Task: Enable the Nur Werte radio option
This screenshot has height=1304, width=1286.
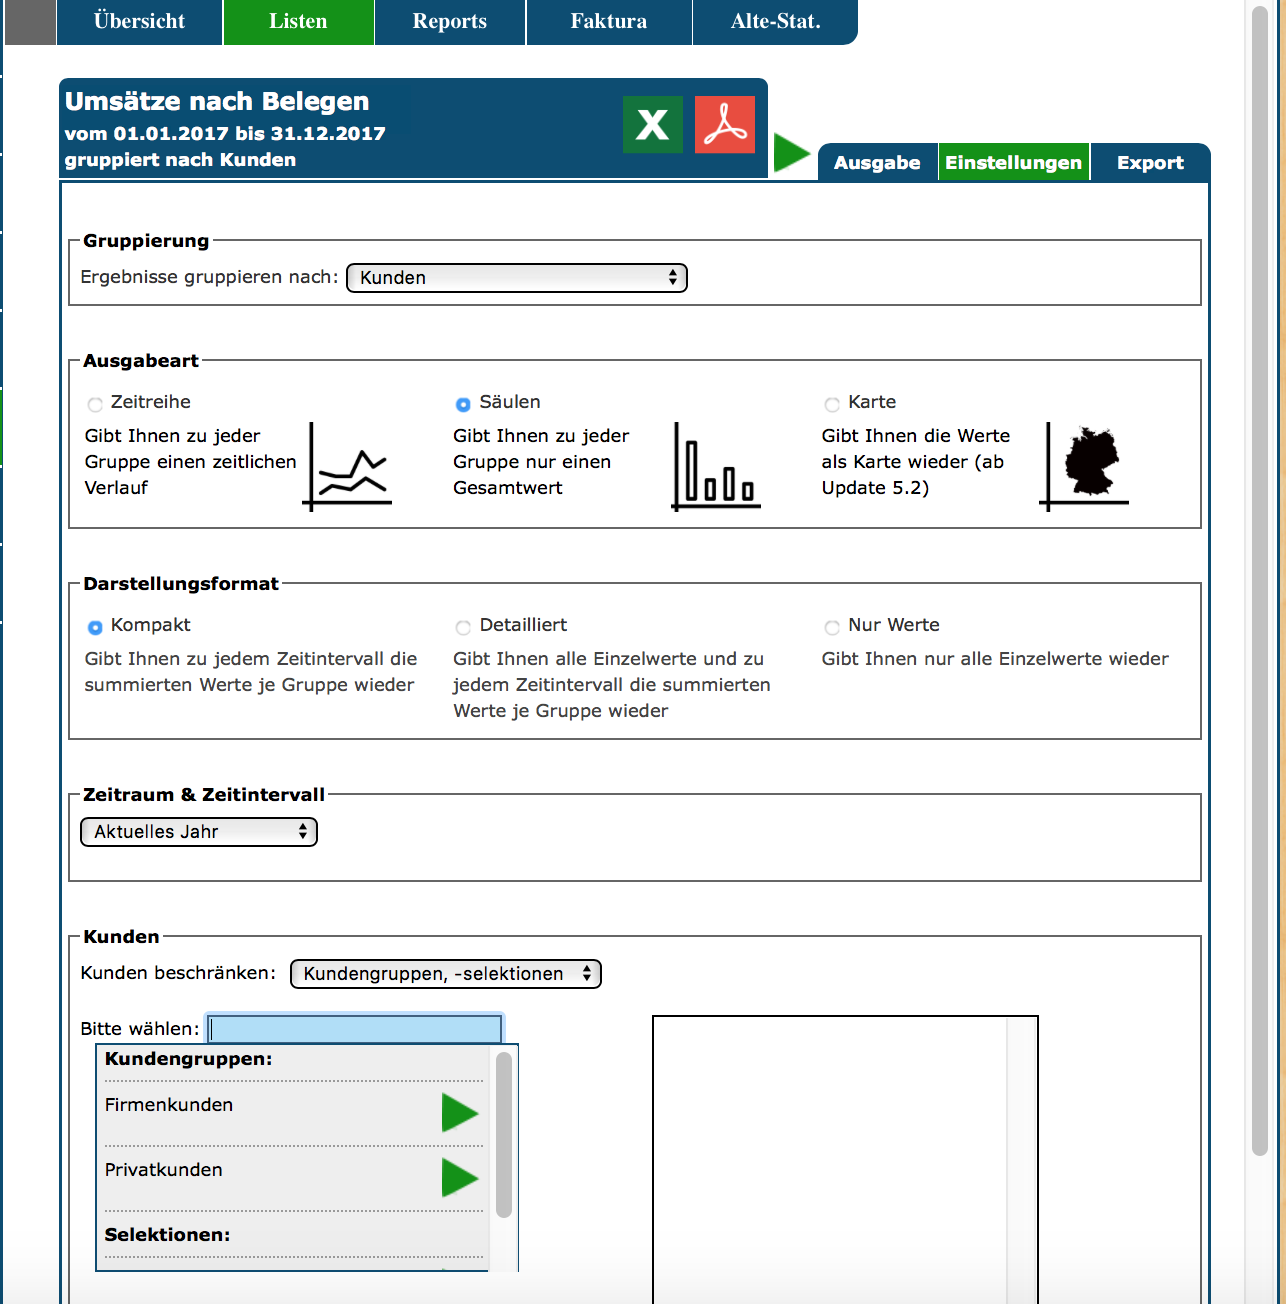Action: [832, 628]
